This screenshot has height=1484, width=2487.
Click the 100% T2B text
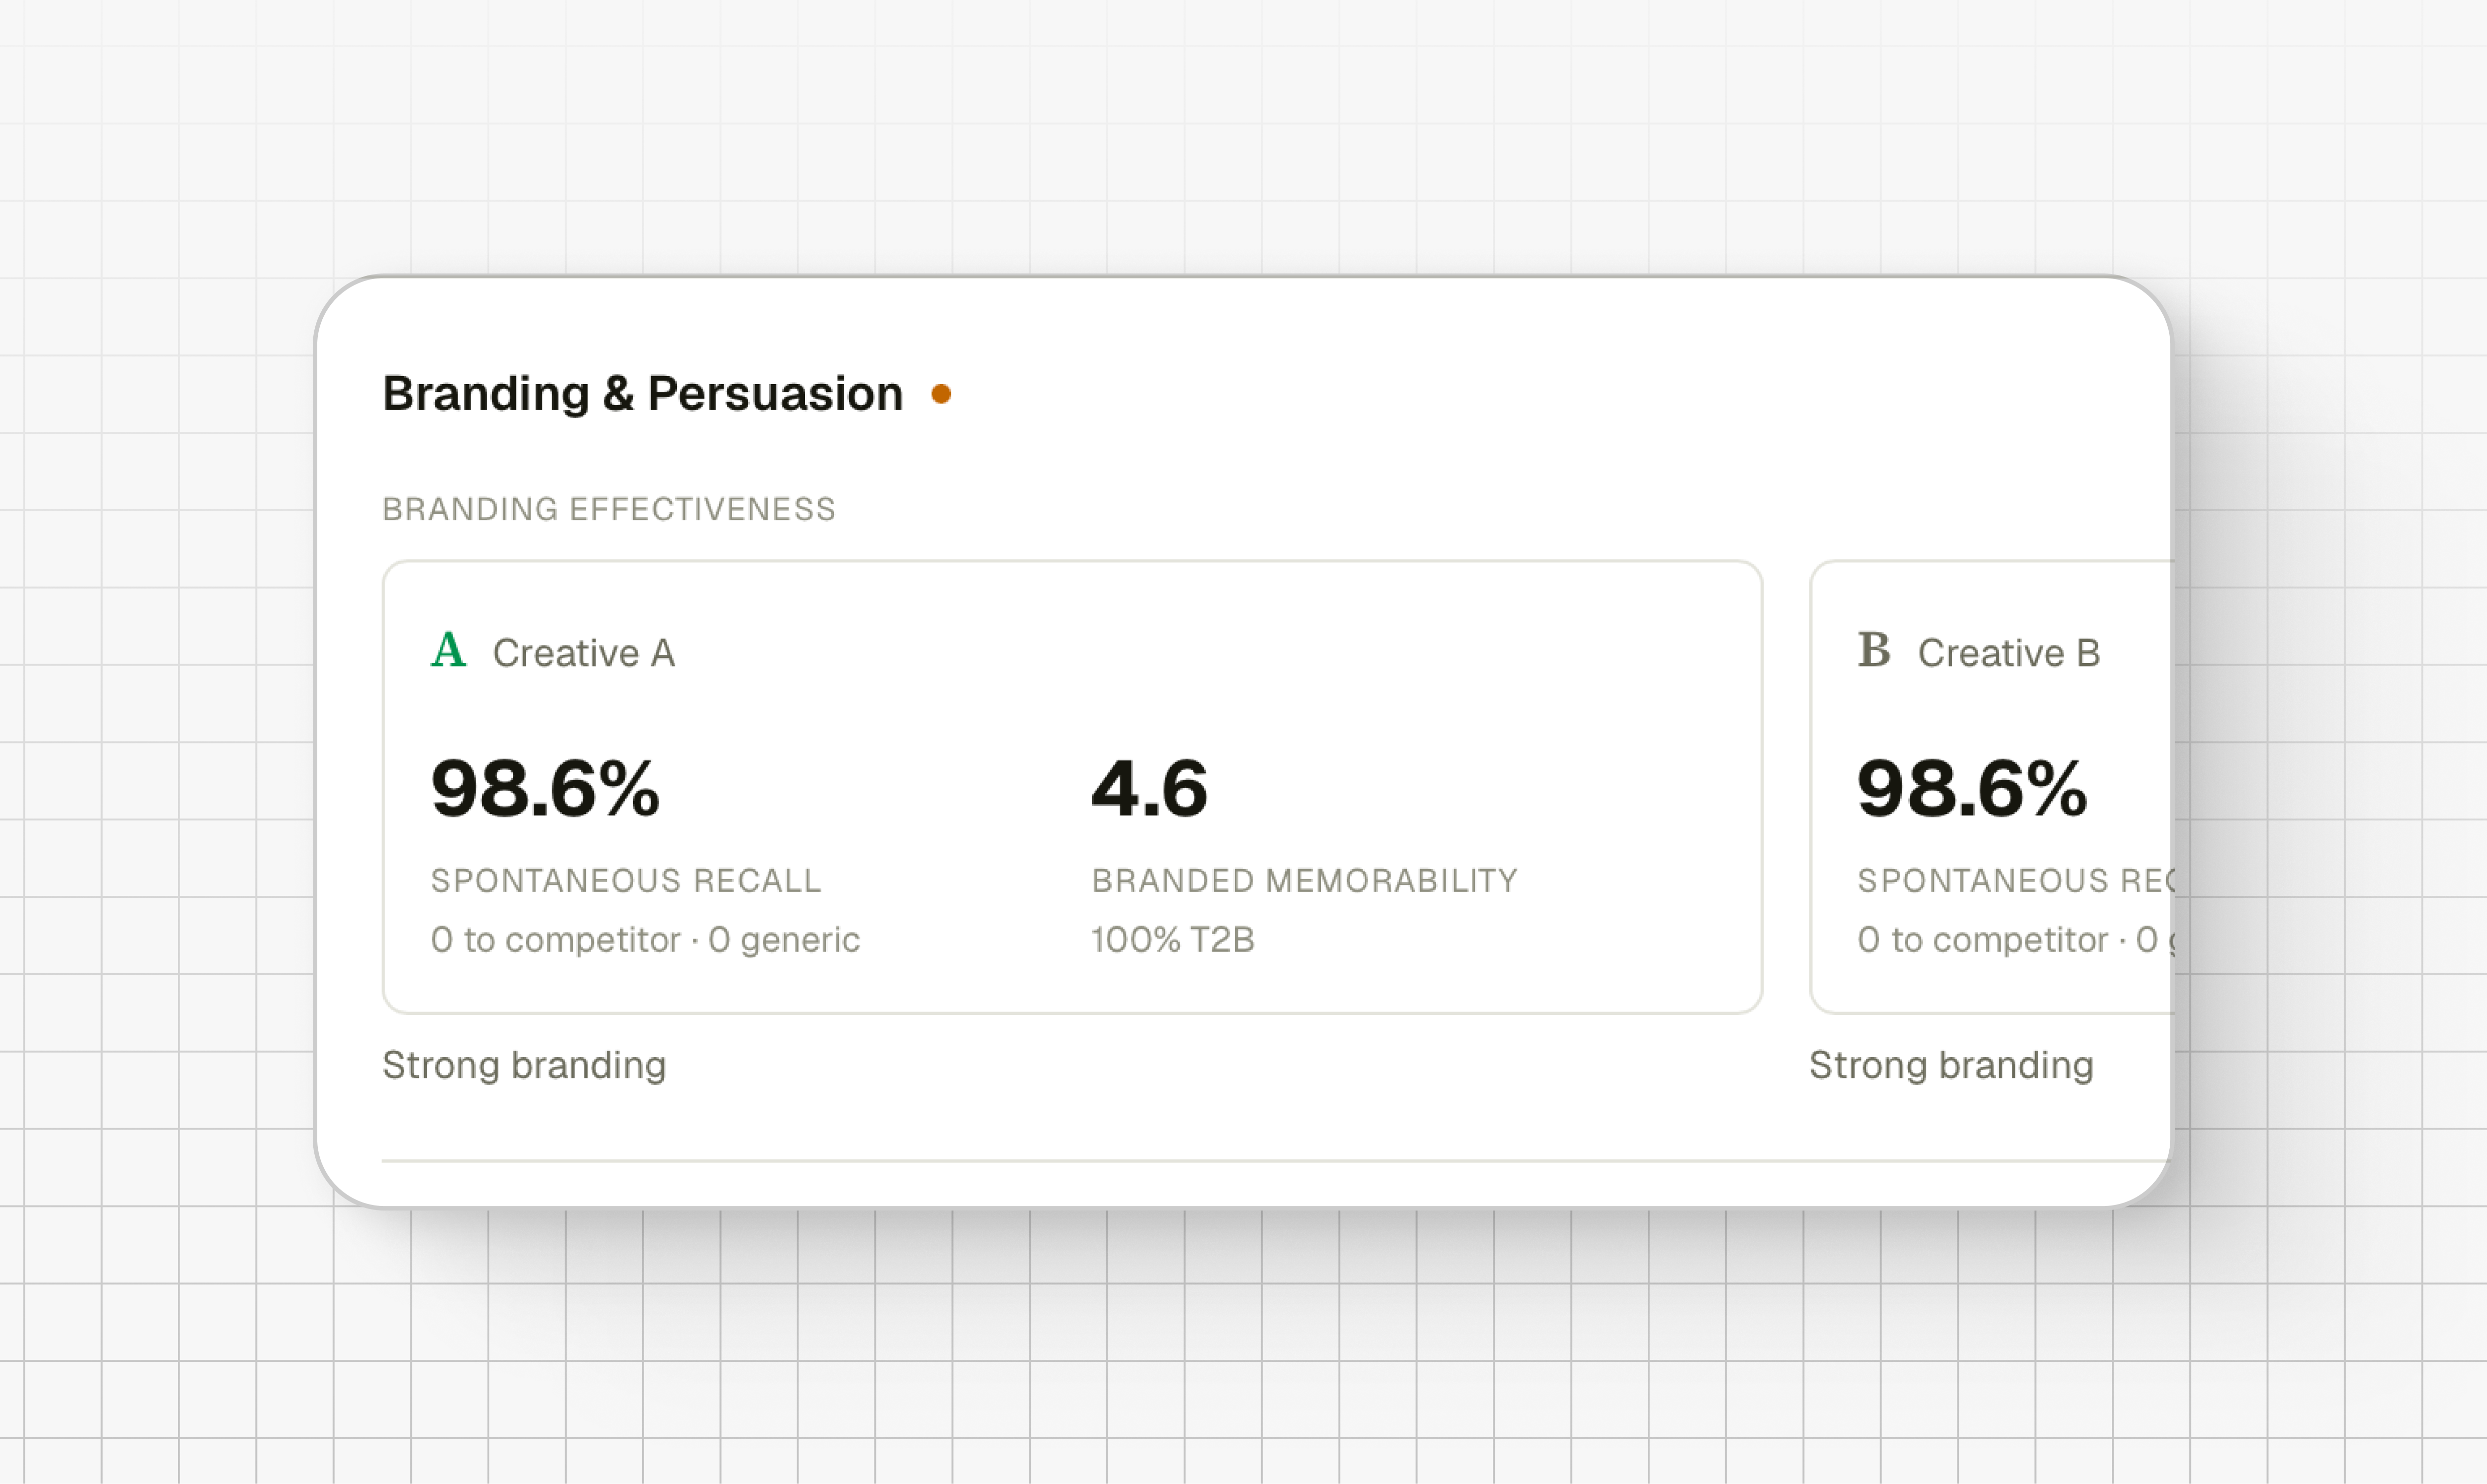[1173, 940]
